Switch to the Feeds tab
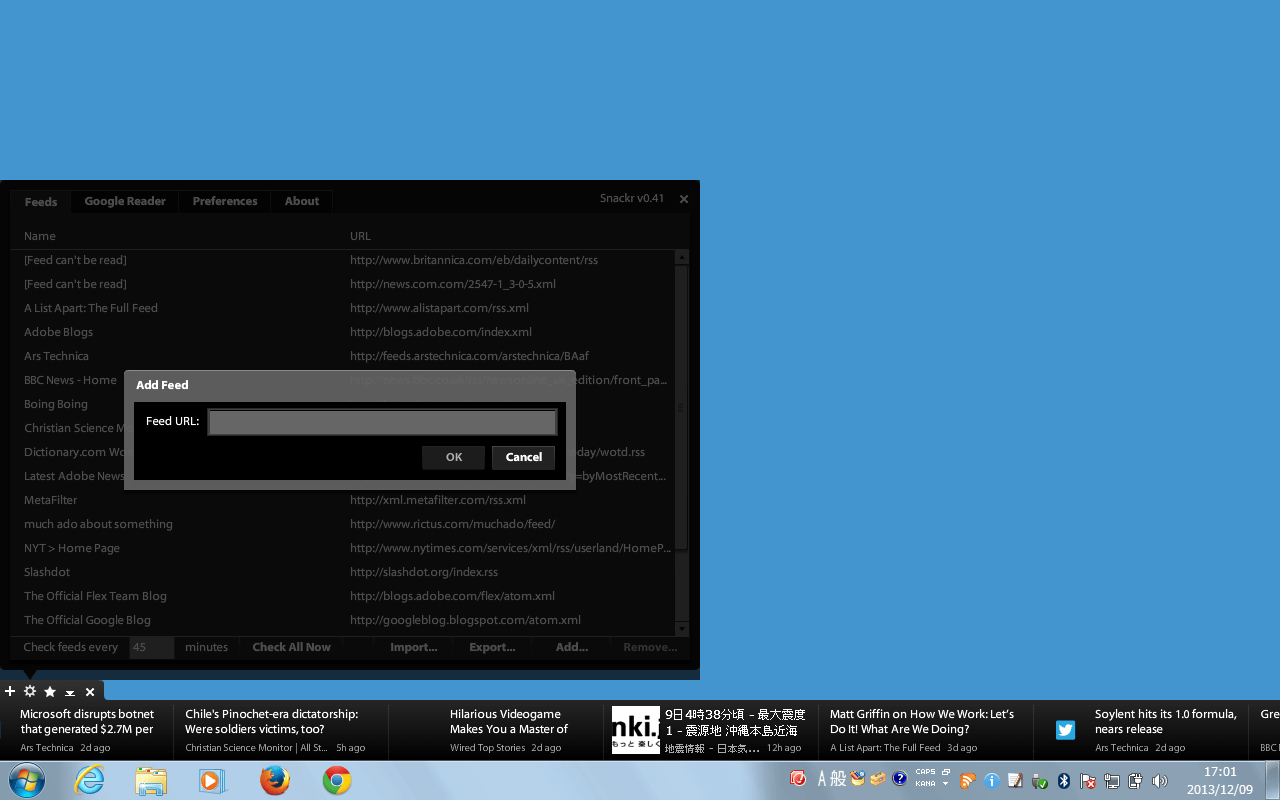Image resolution: width=1280 pixels, height=800 pixels. (x=41, y=202)
